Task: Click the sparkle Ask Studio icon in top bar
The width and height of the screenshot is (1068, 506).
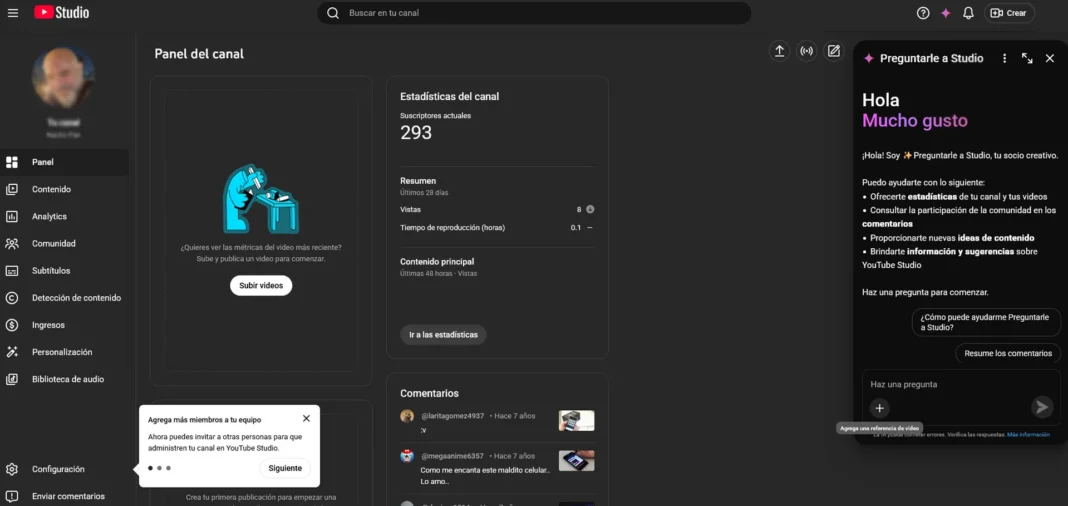Action: pyautogui.click(x=945, y=13)
